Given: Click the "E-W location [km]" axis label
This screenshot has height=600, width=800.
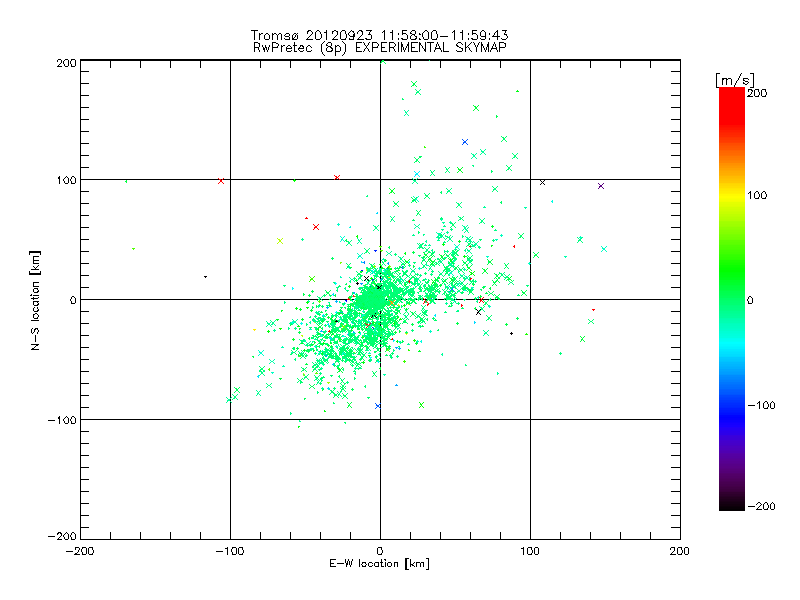Looking at the screenshot, I should tap(379, 563).
